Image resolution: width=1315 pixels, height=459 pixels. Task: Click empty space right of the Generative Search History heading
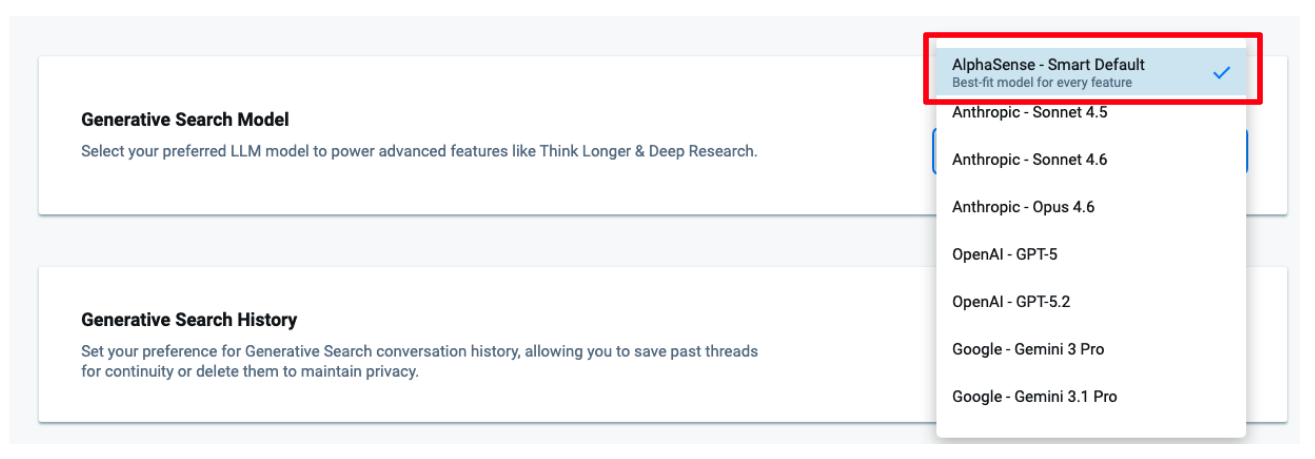coord(600,320)
